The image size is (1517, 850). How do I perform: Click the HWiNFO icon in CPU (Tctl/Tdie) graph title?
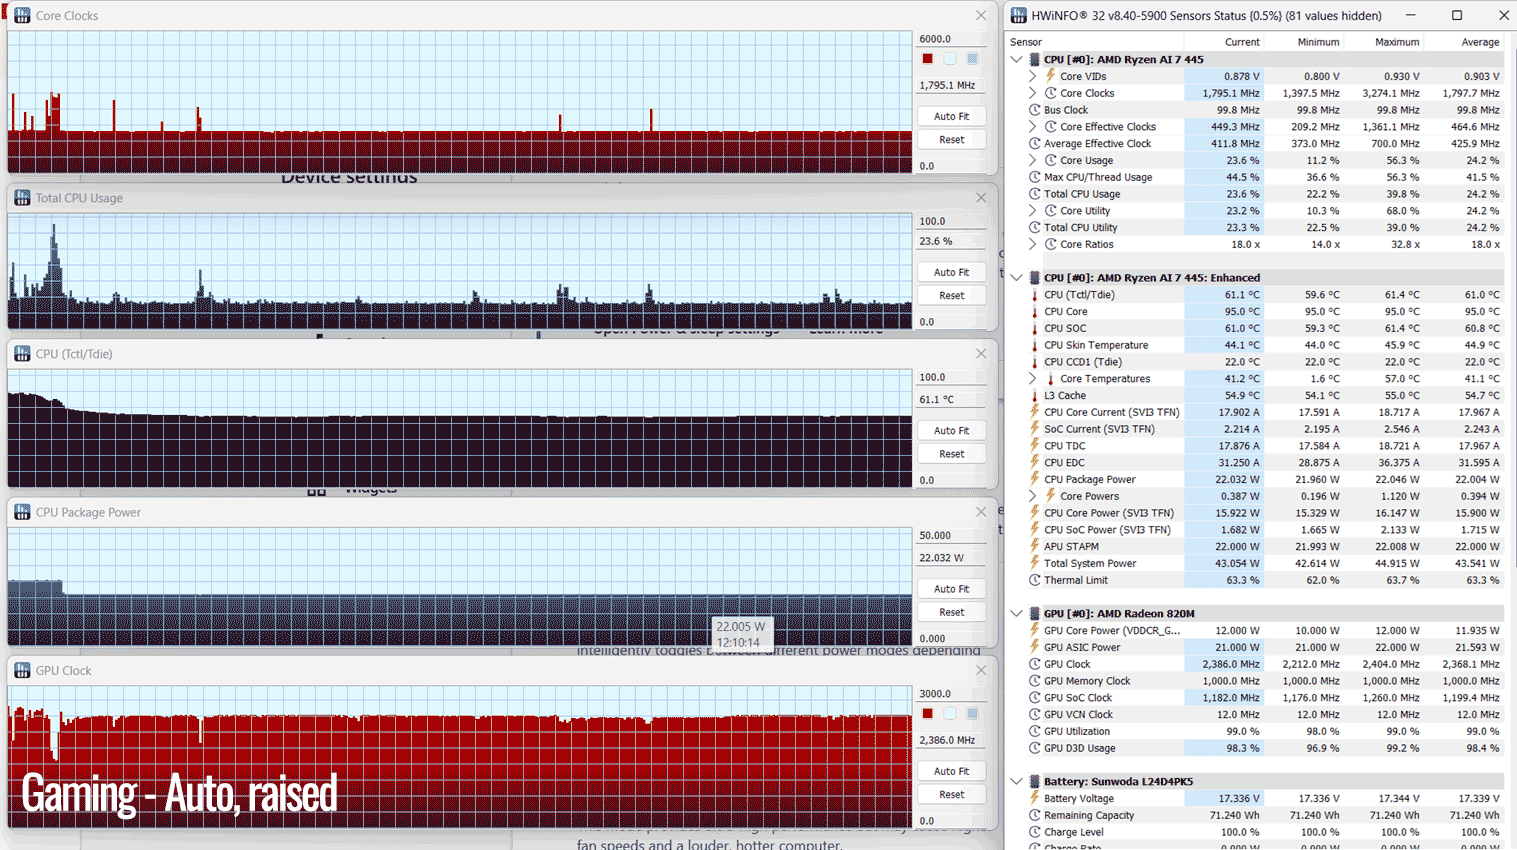tap(22, 354)
